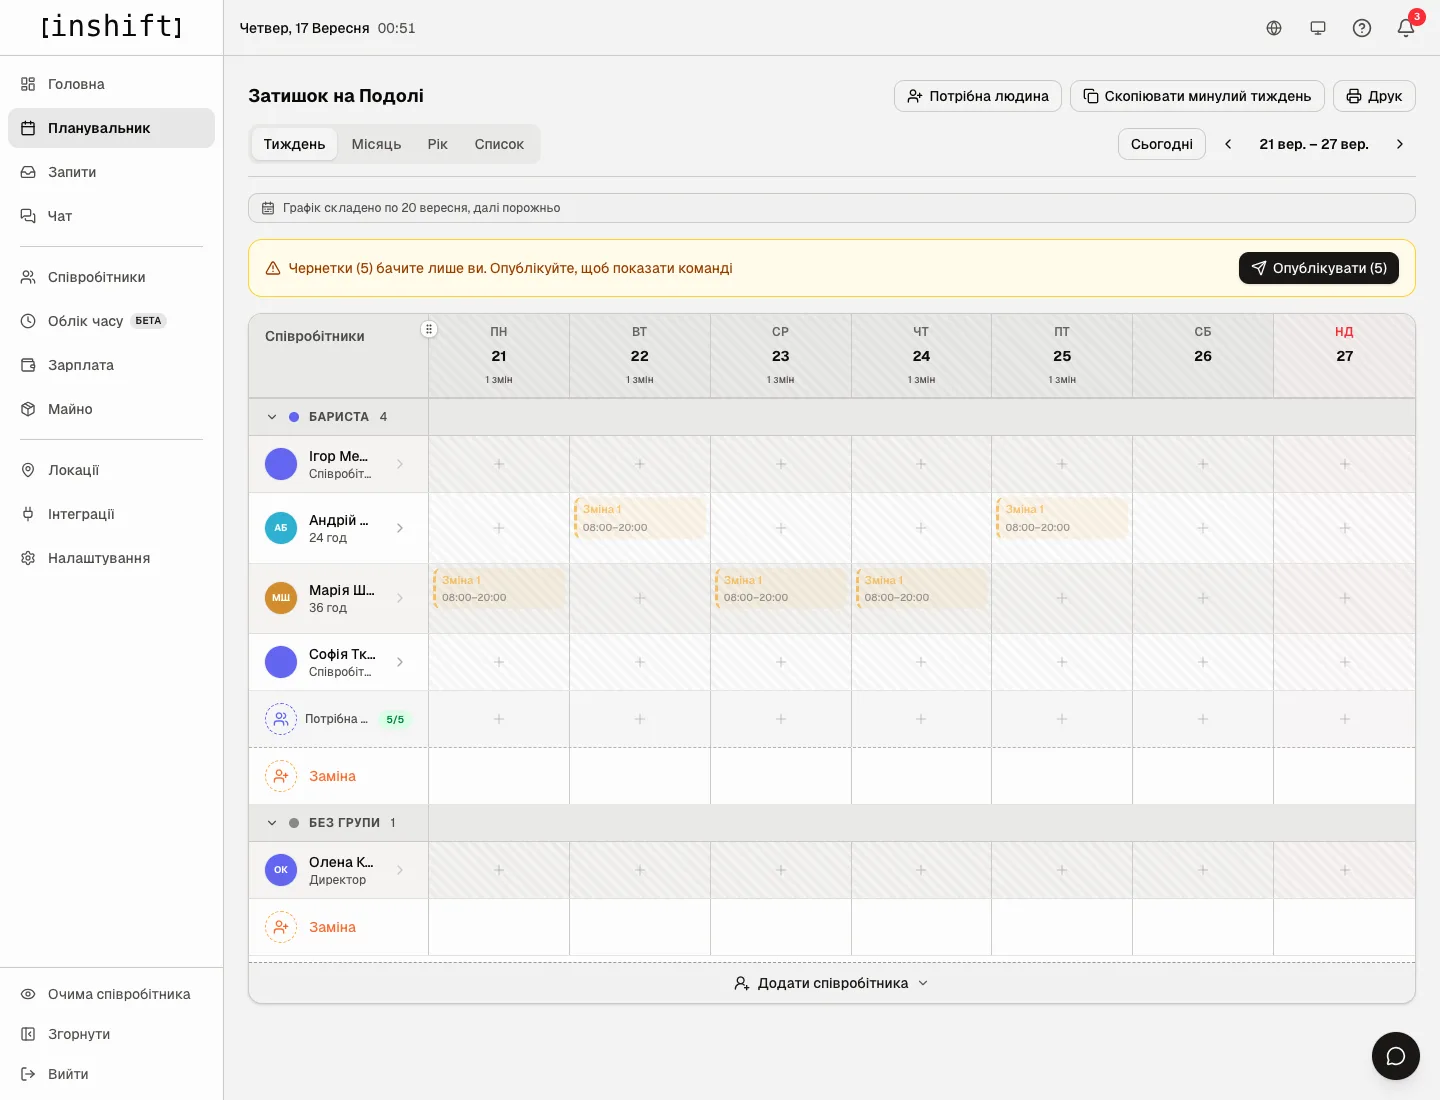Add shift for Ігор on Monday 21
This screenshot has height=1100, width=1440.
click(499, 464)
